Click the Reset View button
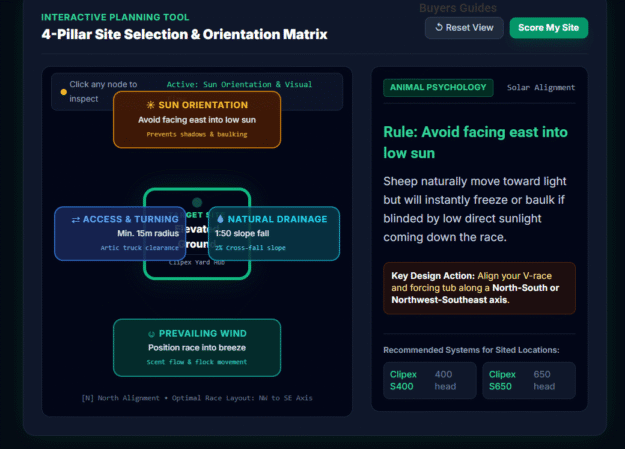The height and width of the screenshot is (449, 625). point(464,28)
